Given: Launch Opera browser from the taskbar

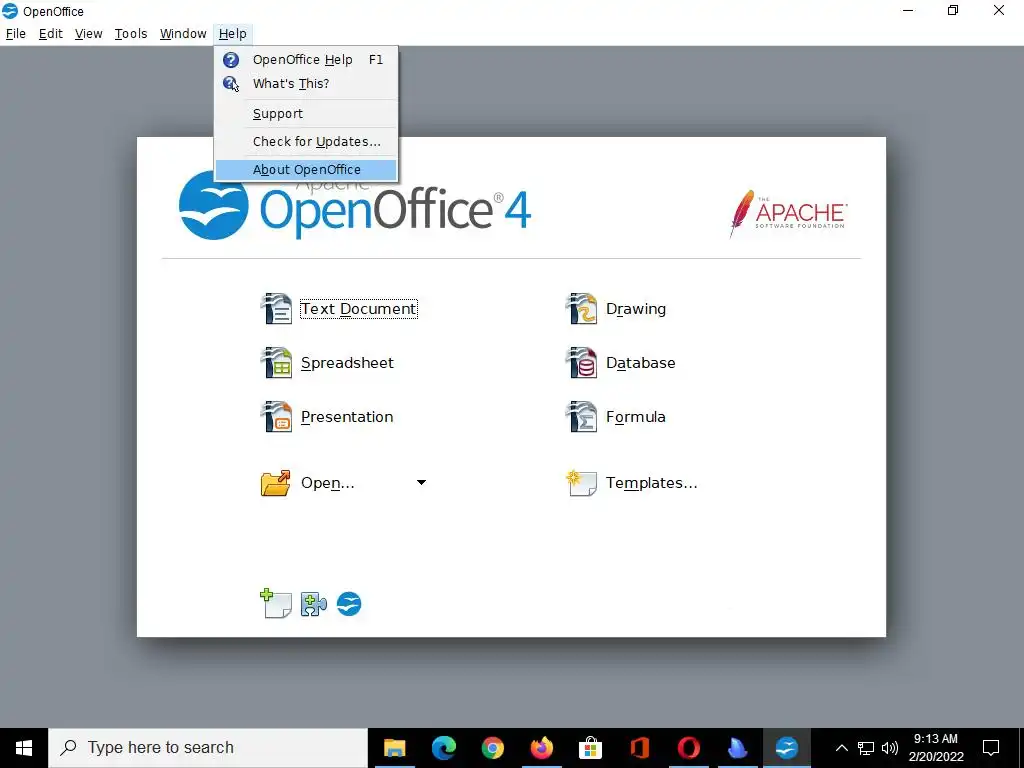Looking at the screenshot, I should (x=688, y=748).
